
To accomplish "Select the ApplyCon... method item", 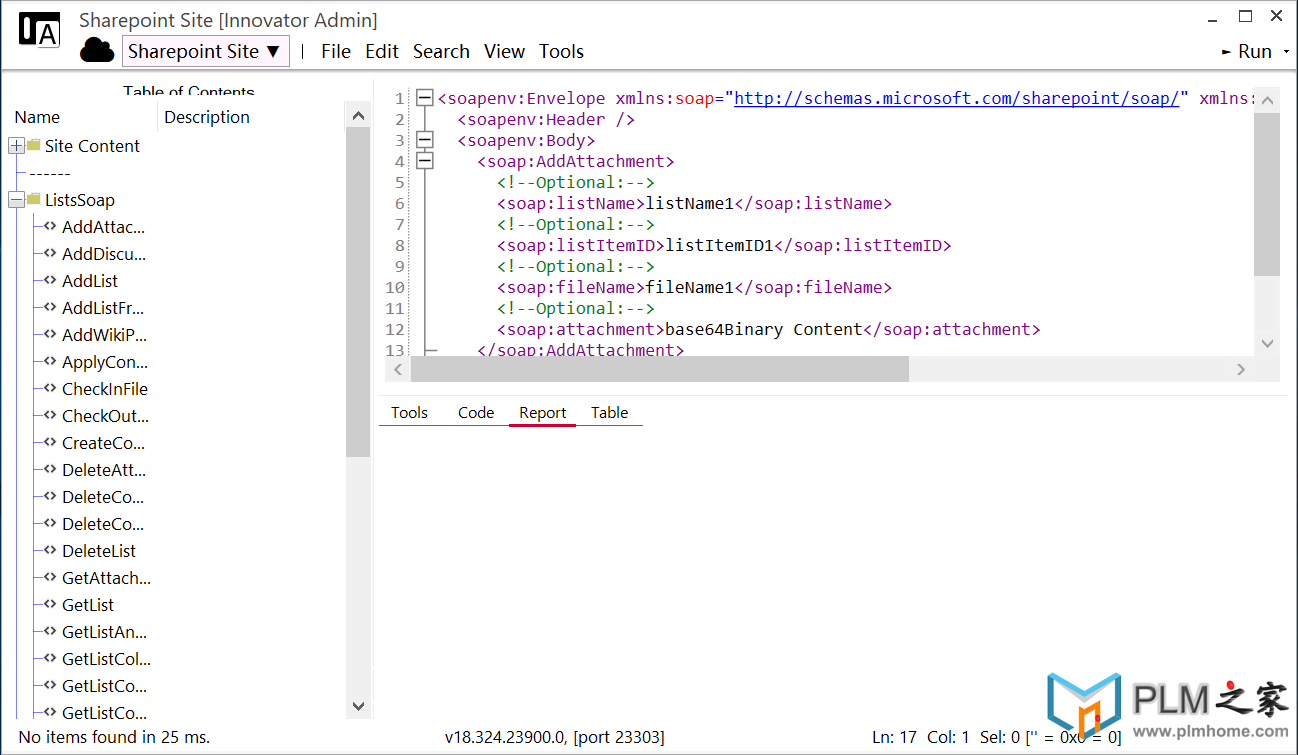I will point(105,362).
